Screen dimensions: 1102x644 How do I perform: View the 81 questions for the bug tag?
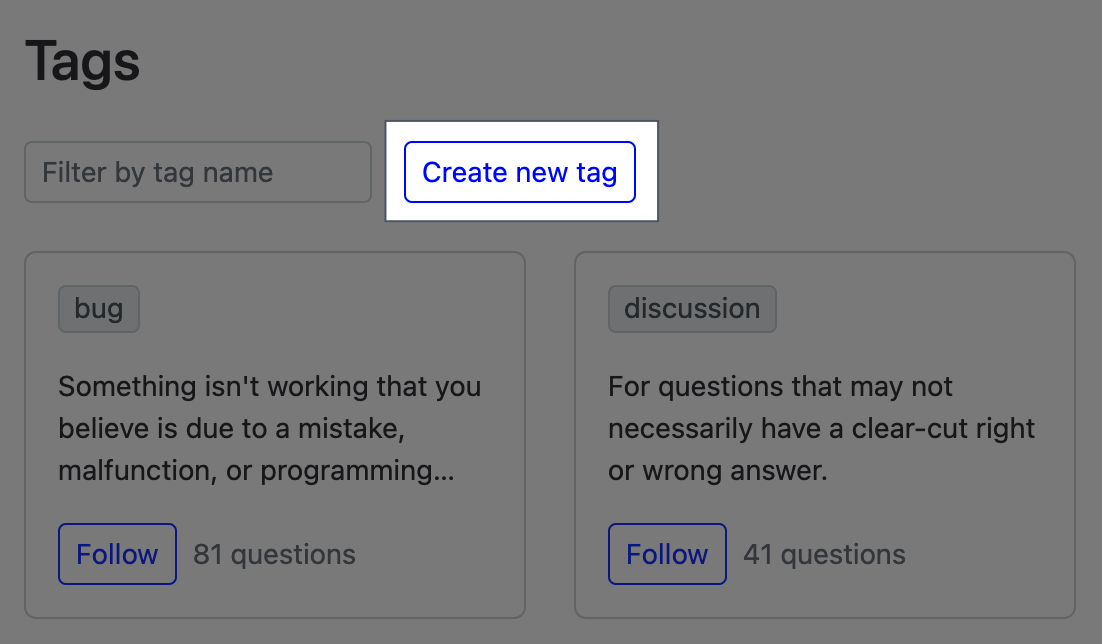(x=274, y=554)
